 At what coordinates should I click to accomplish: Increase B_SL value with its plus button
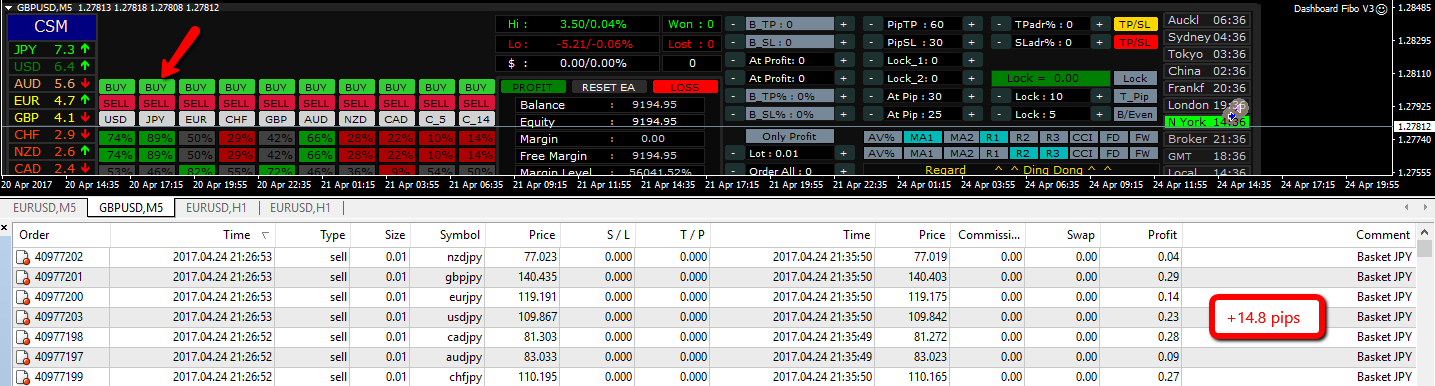843,42
